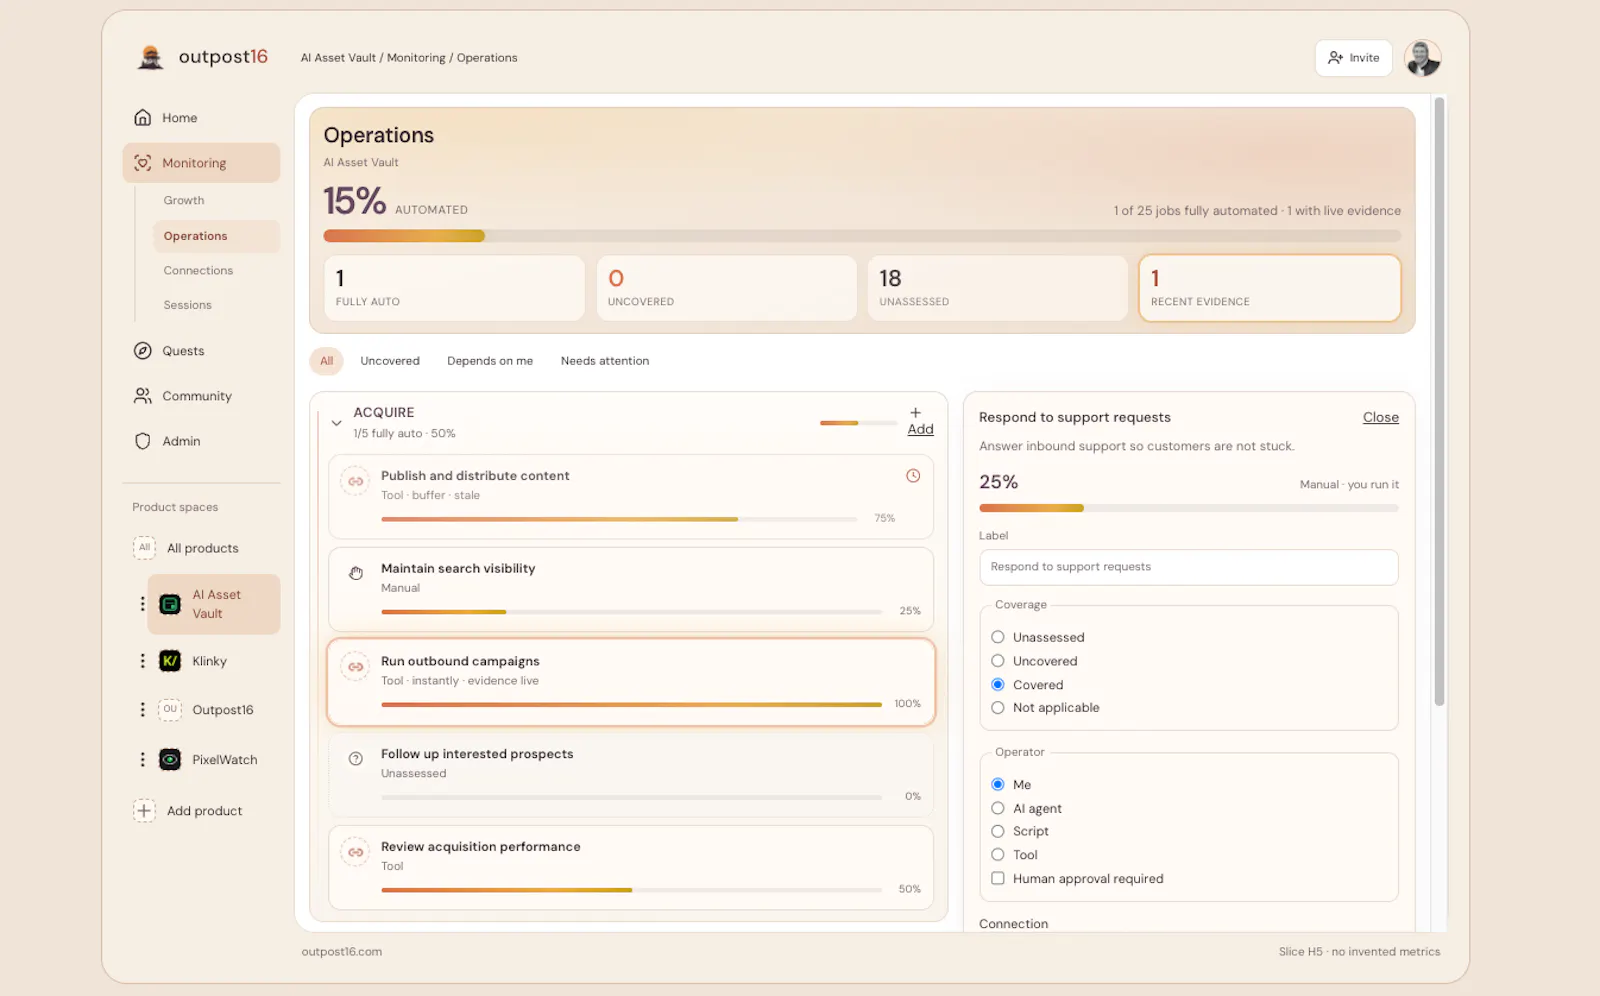Image resolution: width=1600 pixels, height=996 pixels.
Task: Click the link icon on Run outbound campaigns
Action: 355,666
